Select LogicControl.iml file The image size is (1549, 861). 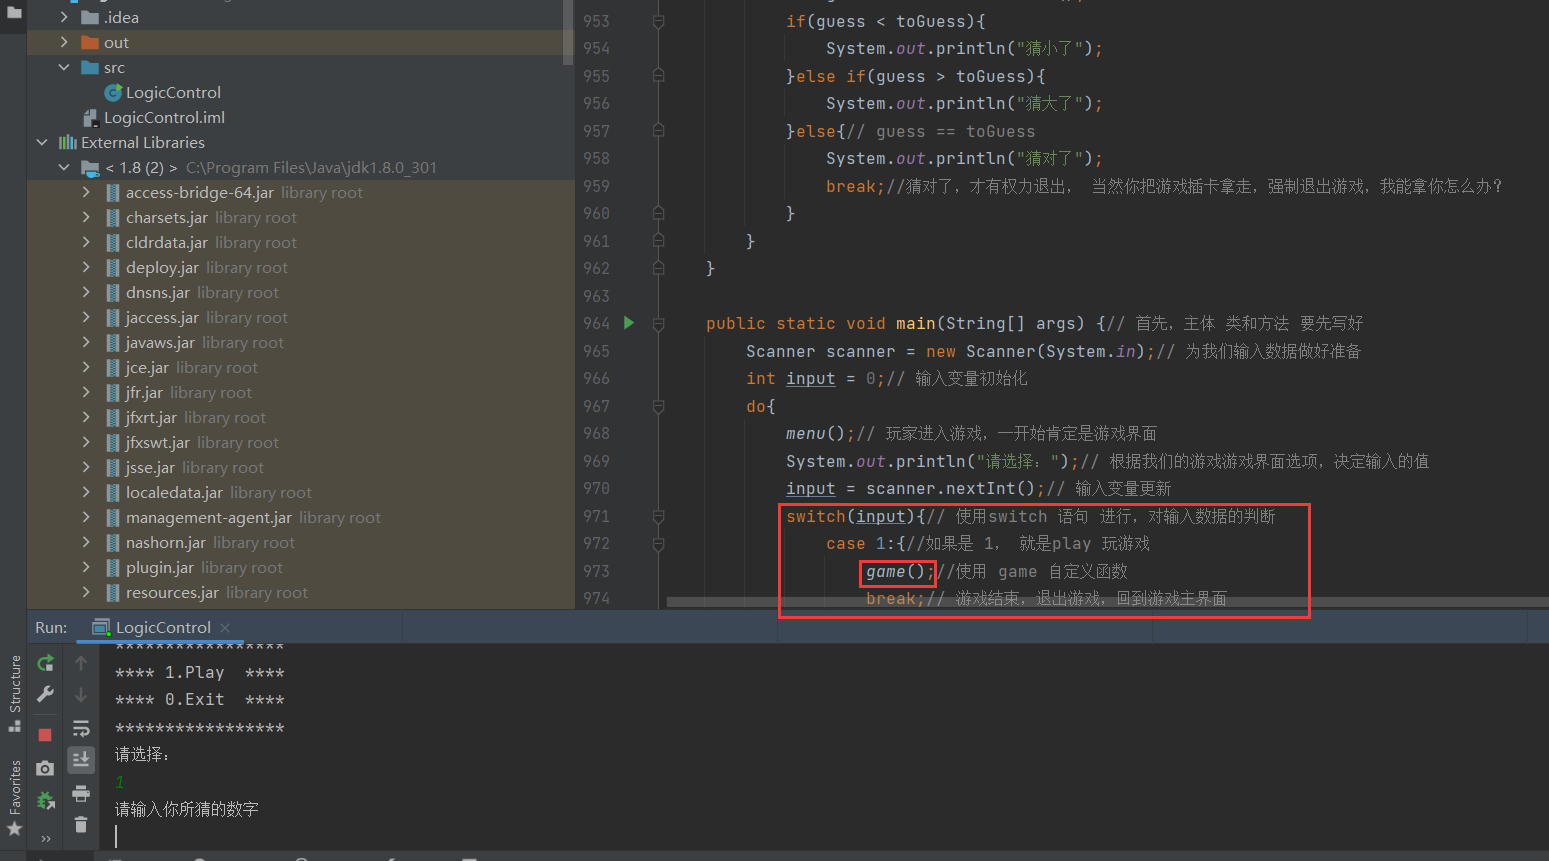[x=164, y=117]
